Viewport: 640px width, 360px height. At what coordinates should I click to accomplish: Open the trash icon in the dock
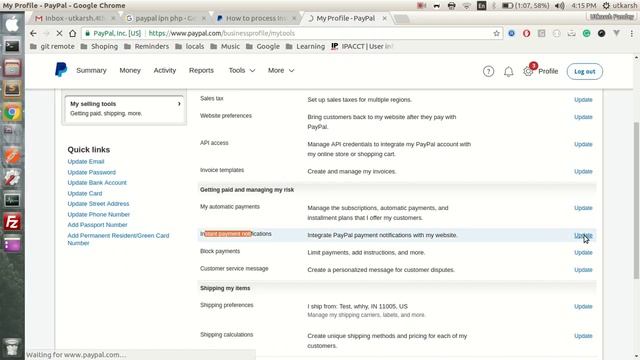pos(12,347)
